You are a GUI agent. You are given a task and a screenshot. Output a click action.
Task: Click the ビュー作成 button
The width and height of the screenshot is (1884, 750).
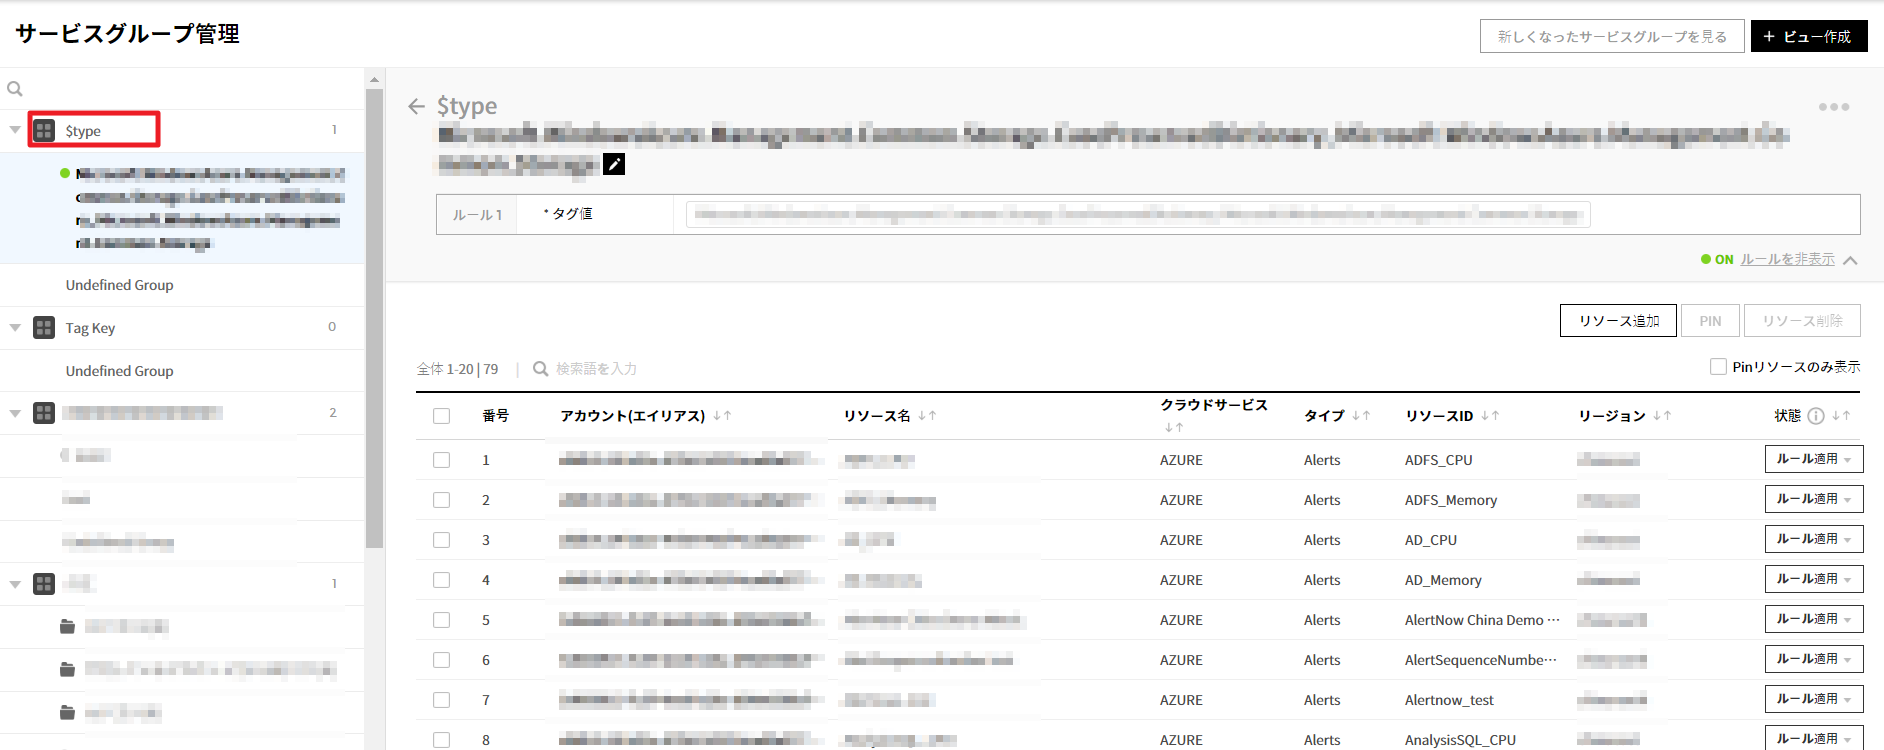click(x=1808, y=36)
